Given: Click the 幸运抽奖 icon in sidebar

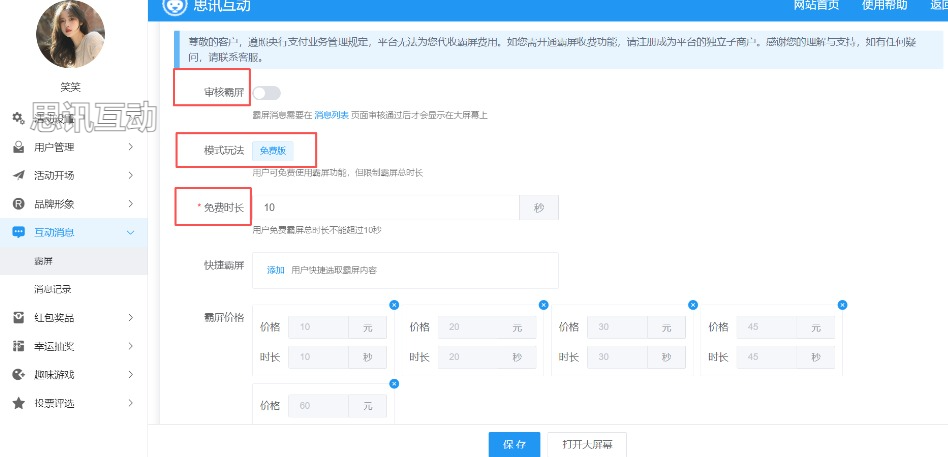Looking at the screenshot, I should (18, 346).
